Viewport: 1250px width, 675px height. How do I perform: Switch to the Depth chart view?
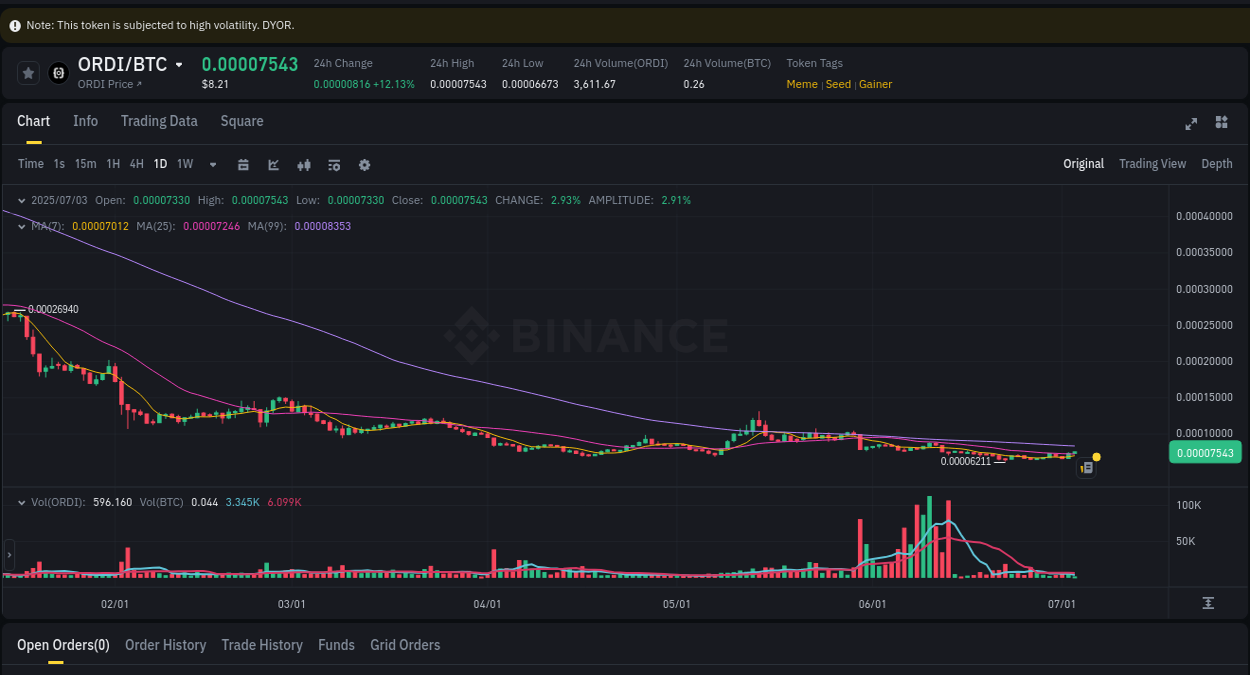(x=1217, y=163)
